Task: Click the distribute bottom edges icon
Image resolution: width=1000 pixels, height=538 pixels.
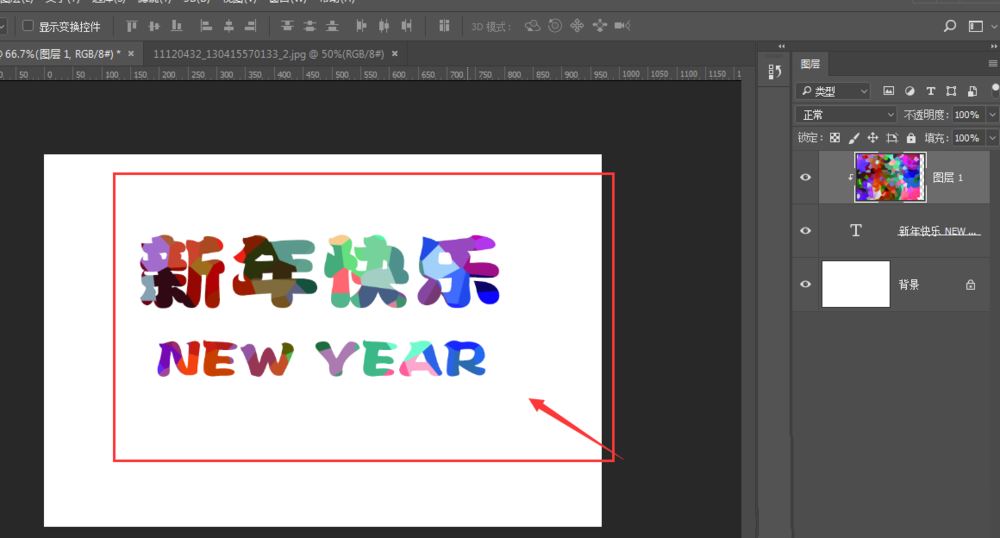Action: pyautogui.click(x=332, y=26)
